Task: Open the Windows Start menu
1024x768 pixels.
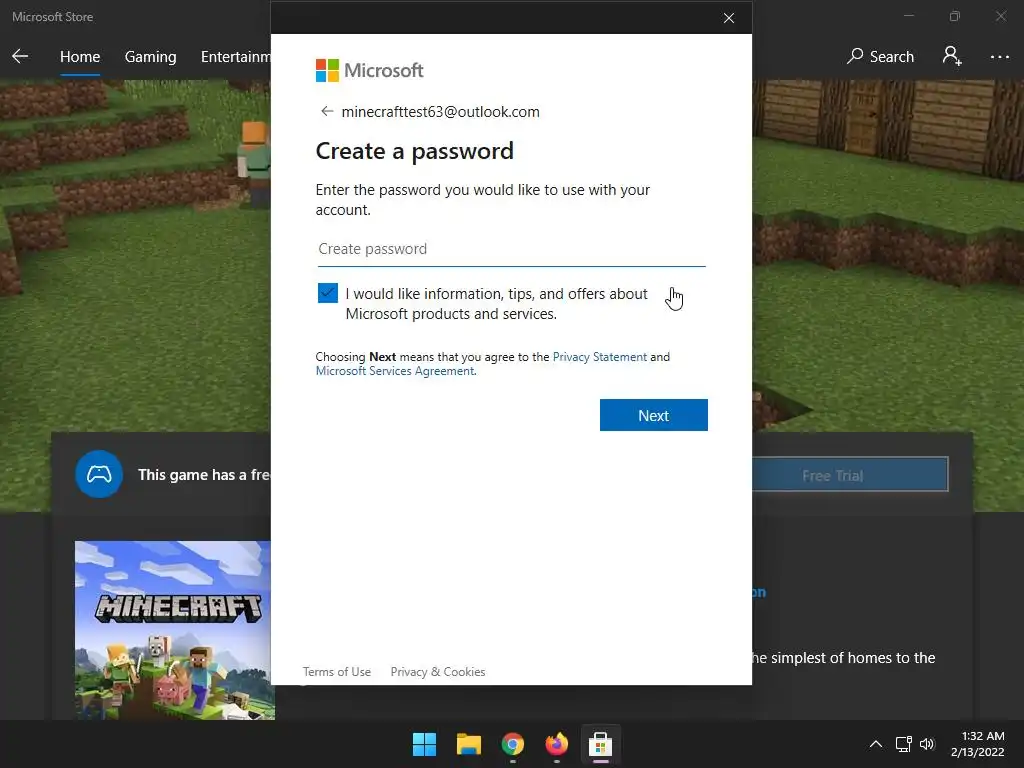Action: 424,744
